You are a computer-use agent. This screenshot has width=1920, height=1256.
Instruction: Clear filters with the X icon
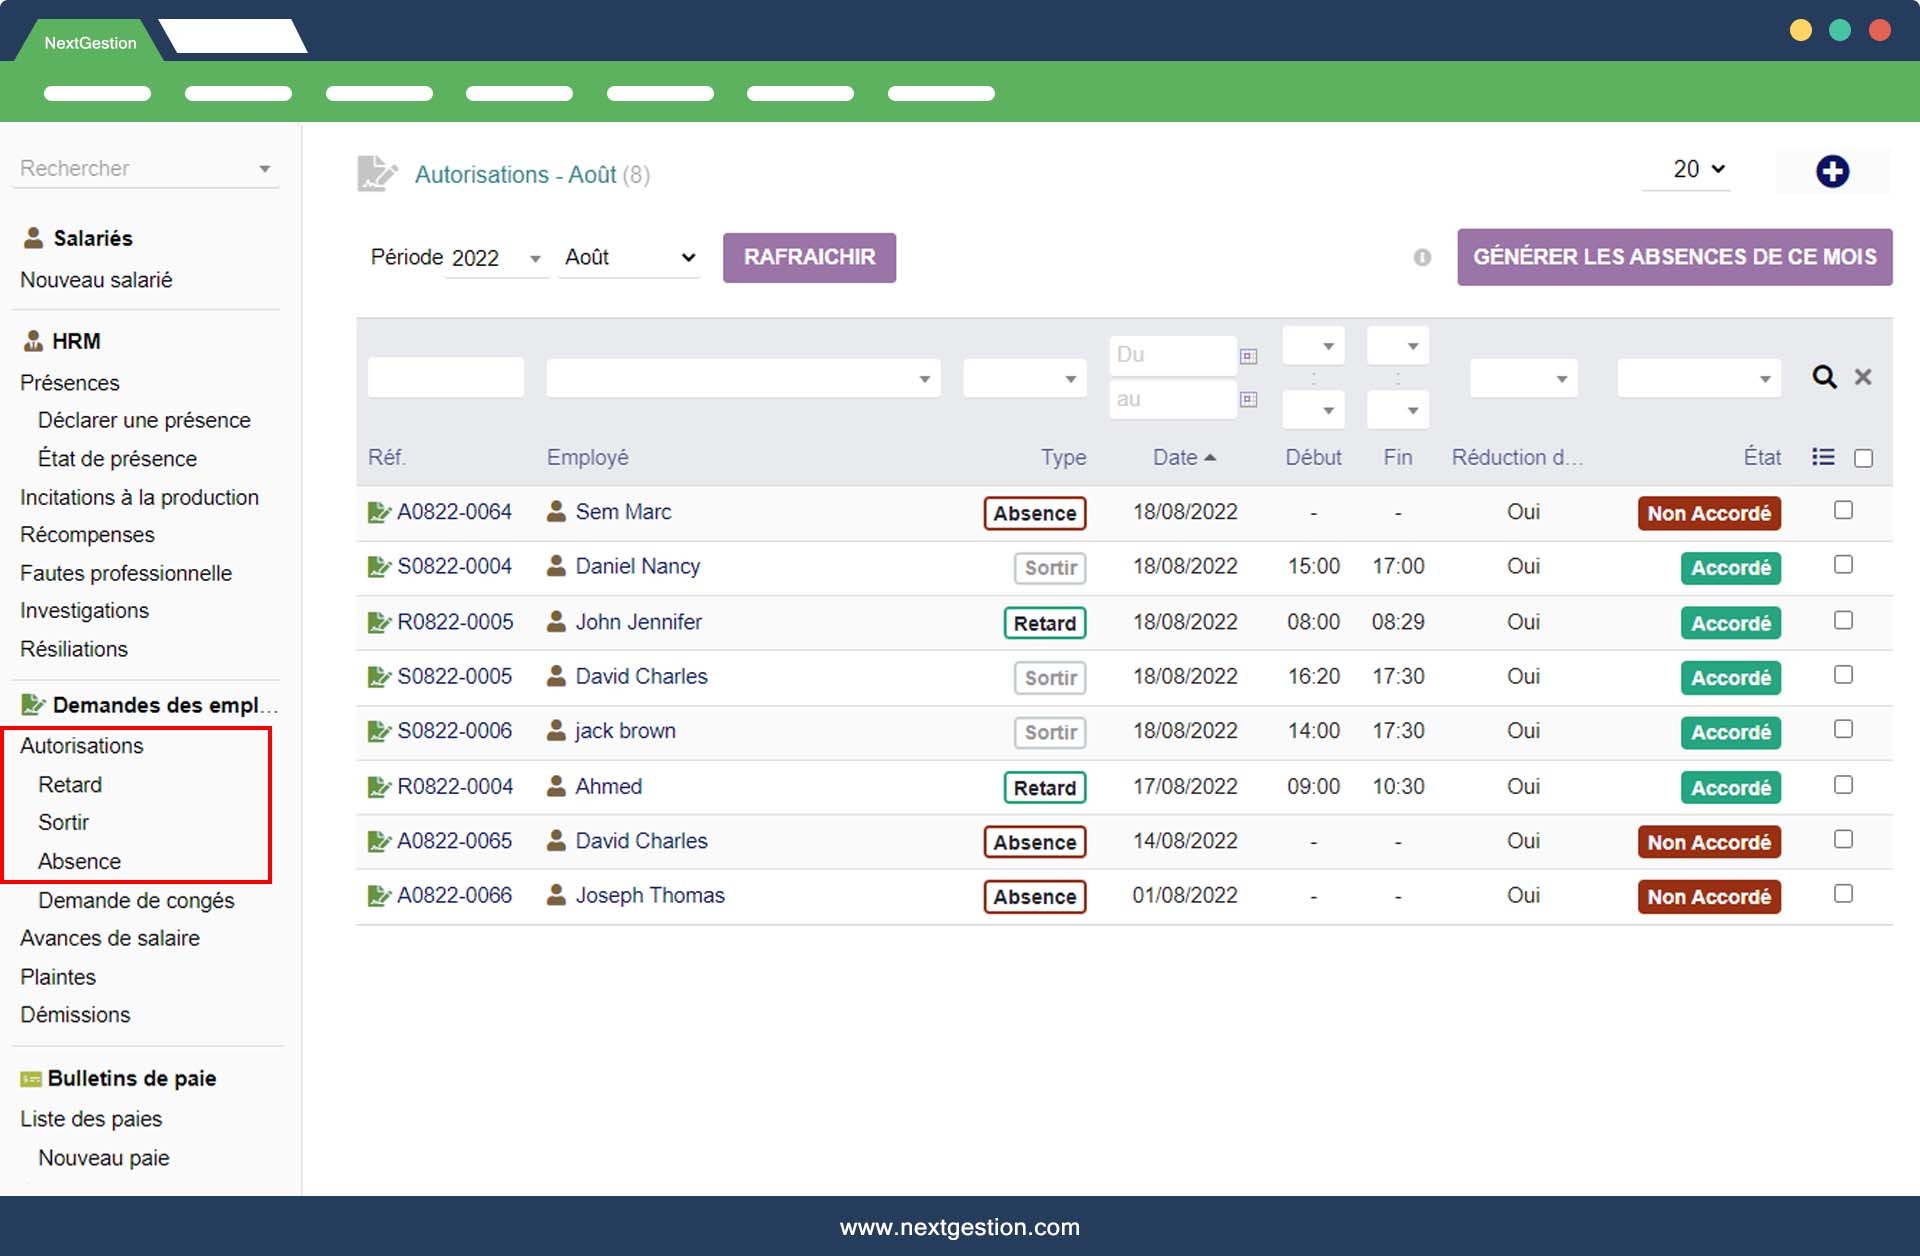1863,377
